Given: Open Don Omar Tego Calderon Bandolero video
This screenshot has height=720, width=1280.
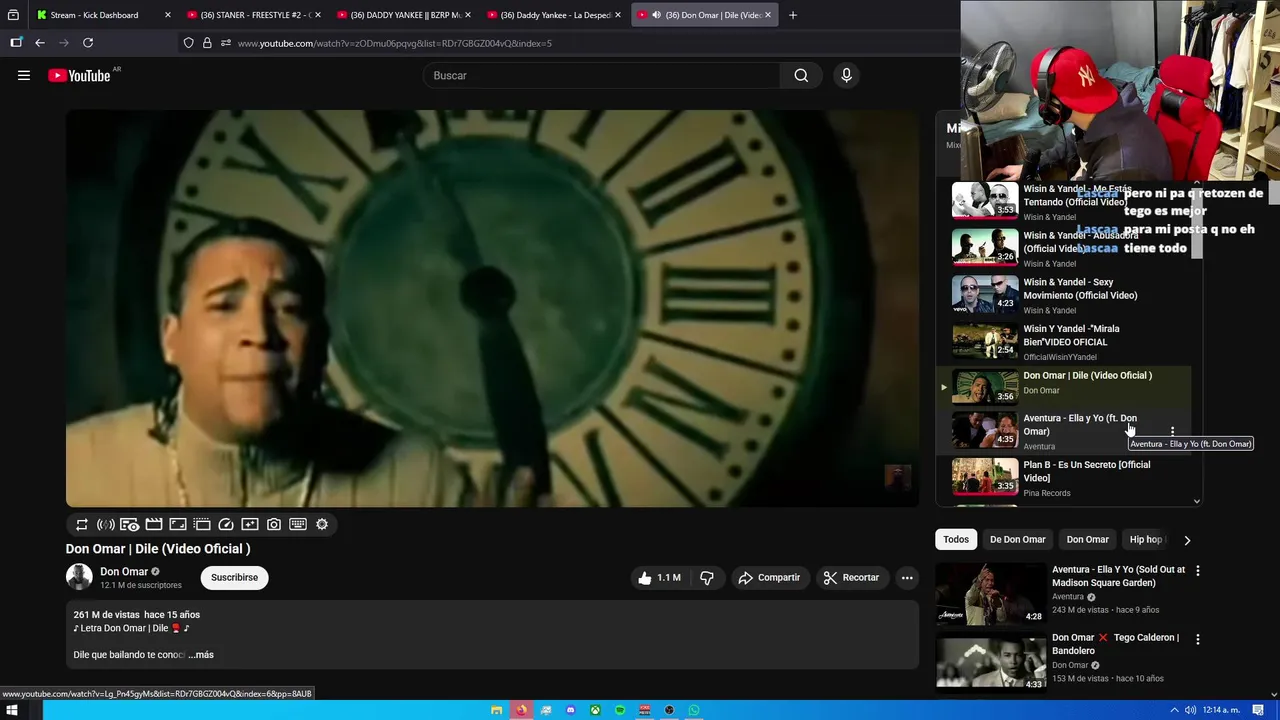Looking at the screenshot, I should click(x=1115, y=644).
